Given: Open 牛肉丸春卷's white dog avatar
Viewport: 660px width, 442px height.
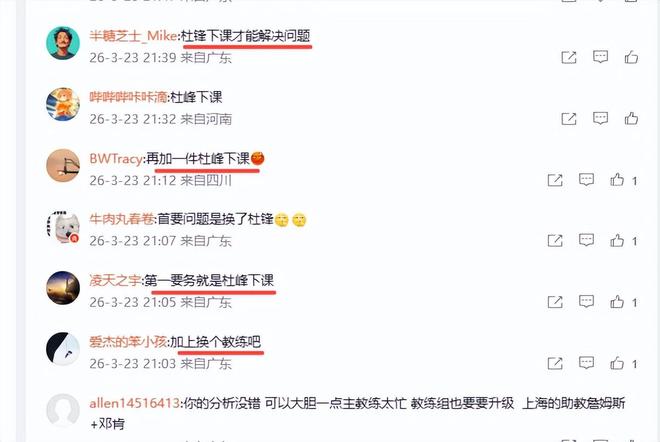Looking at the screenshot, I should click(x=63, y=227).
